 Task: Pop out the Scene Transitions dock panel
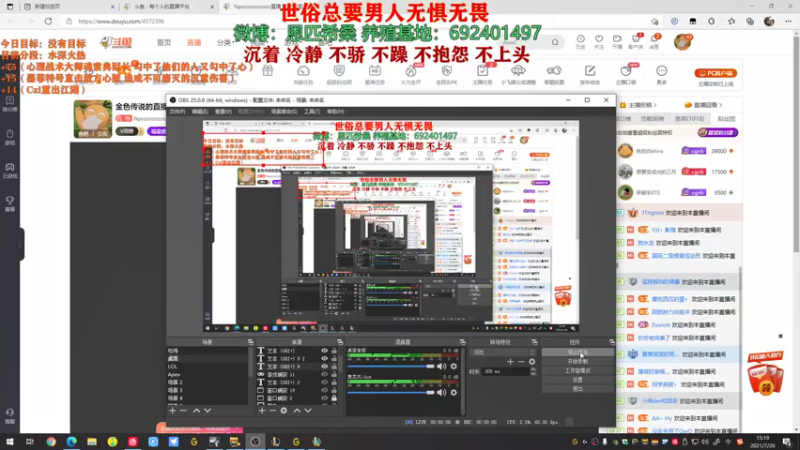point(534,342)
